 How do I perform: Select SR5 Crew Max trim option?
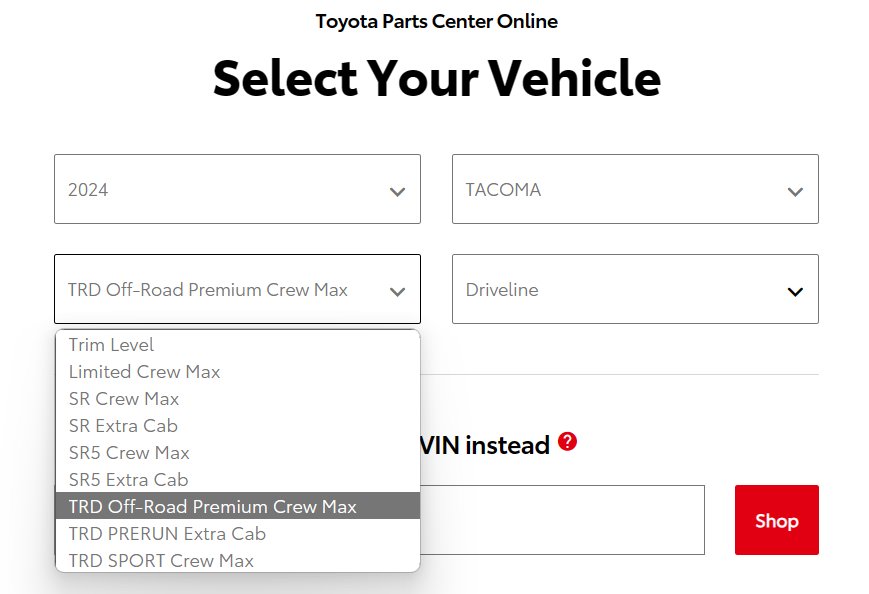click(238, 452)
